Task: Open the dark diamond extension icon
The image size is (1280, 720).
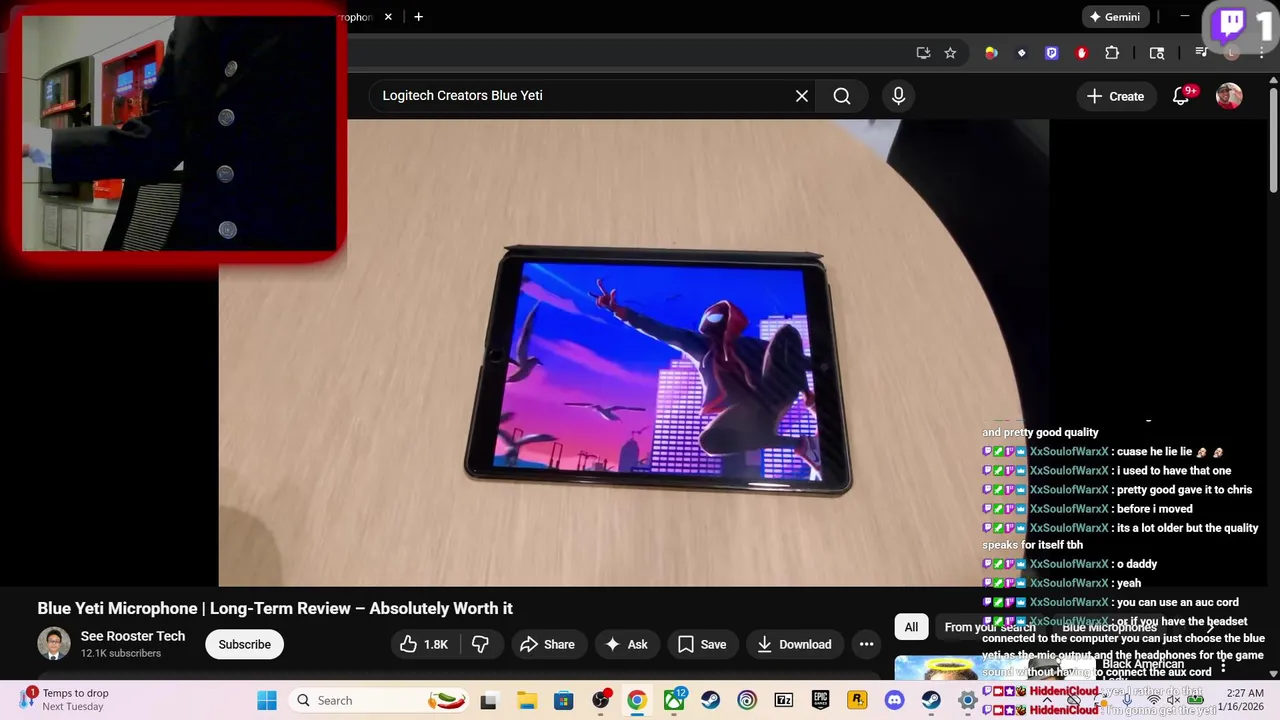Action: click(1021, 53)
